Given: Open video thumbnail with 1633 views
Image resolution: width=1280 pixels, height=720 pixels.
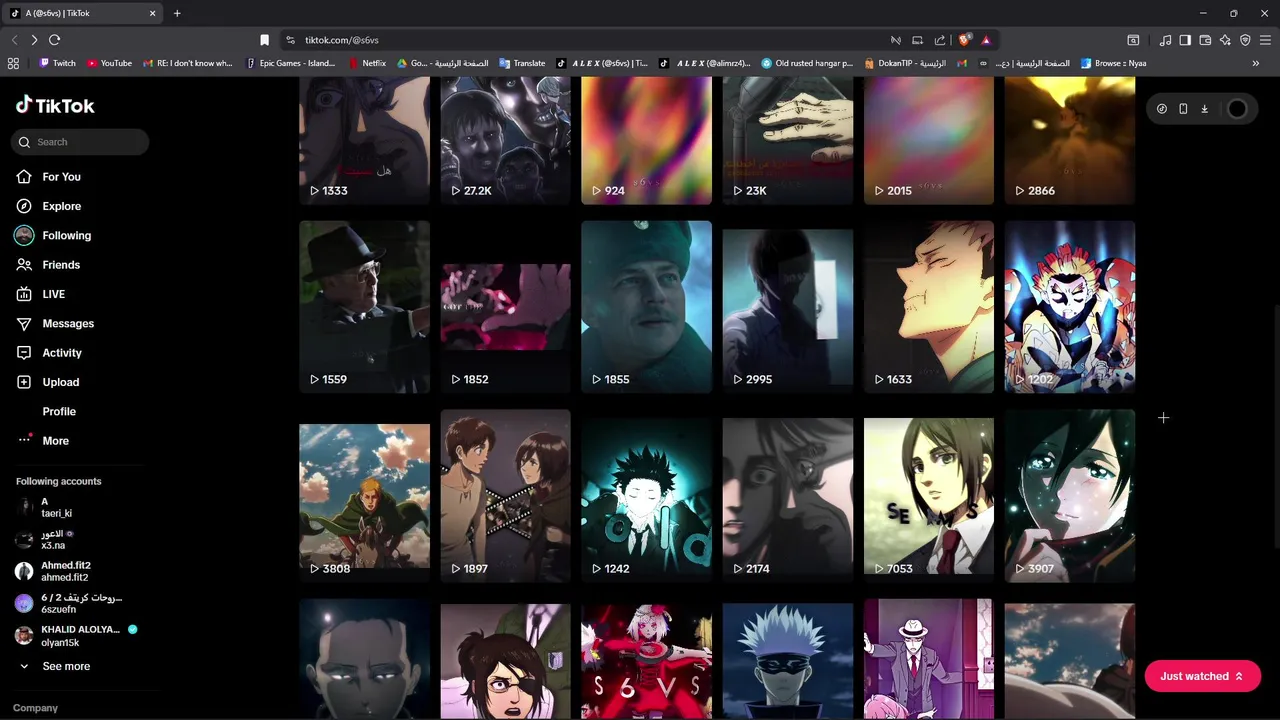Looking at the screenshot, I should coord(929,307).
